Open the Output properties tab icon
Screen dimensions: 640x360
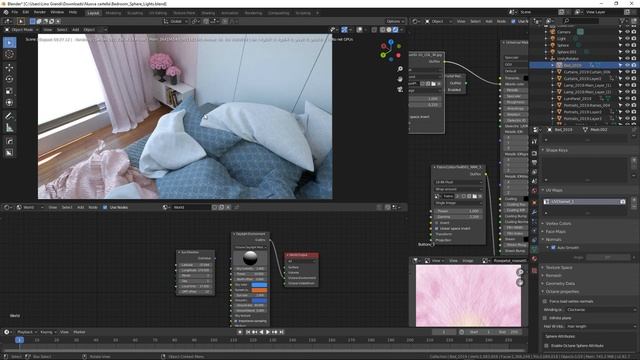(534, 162)
